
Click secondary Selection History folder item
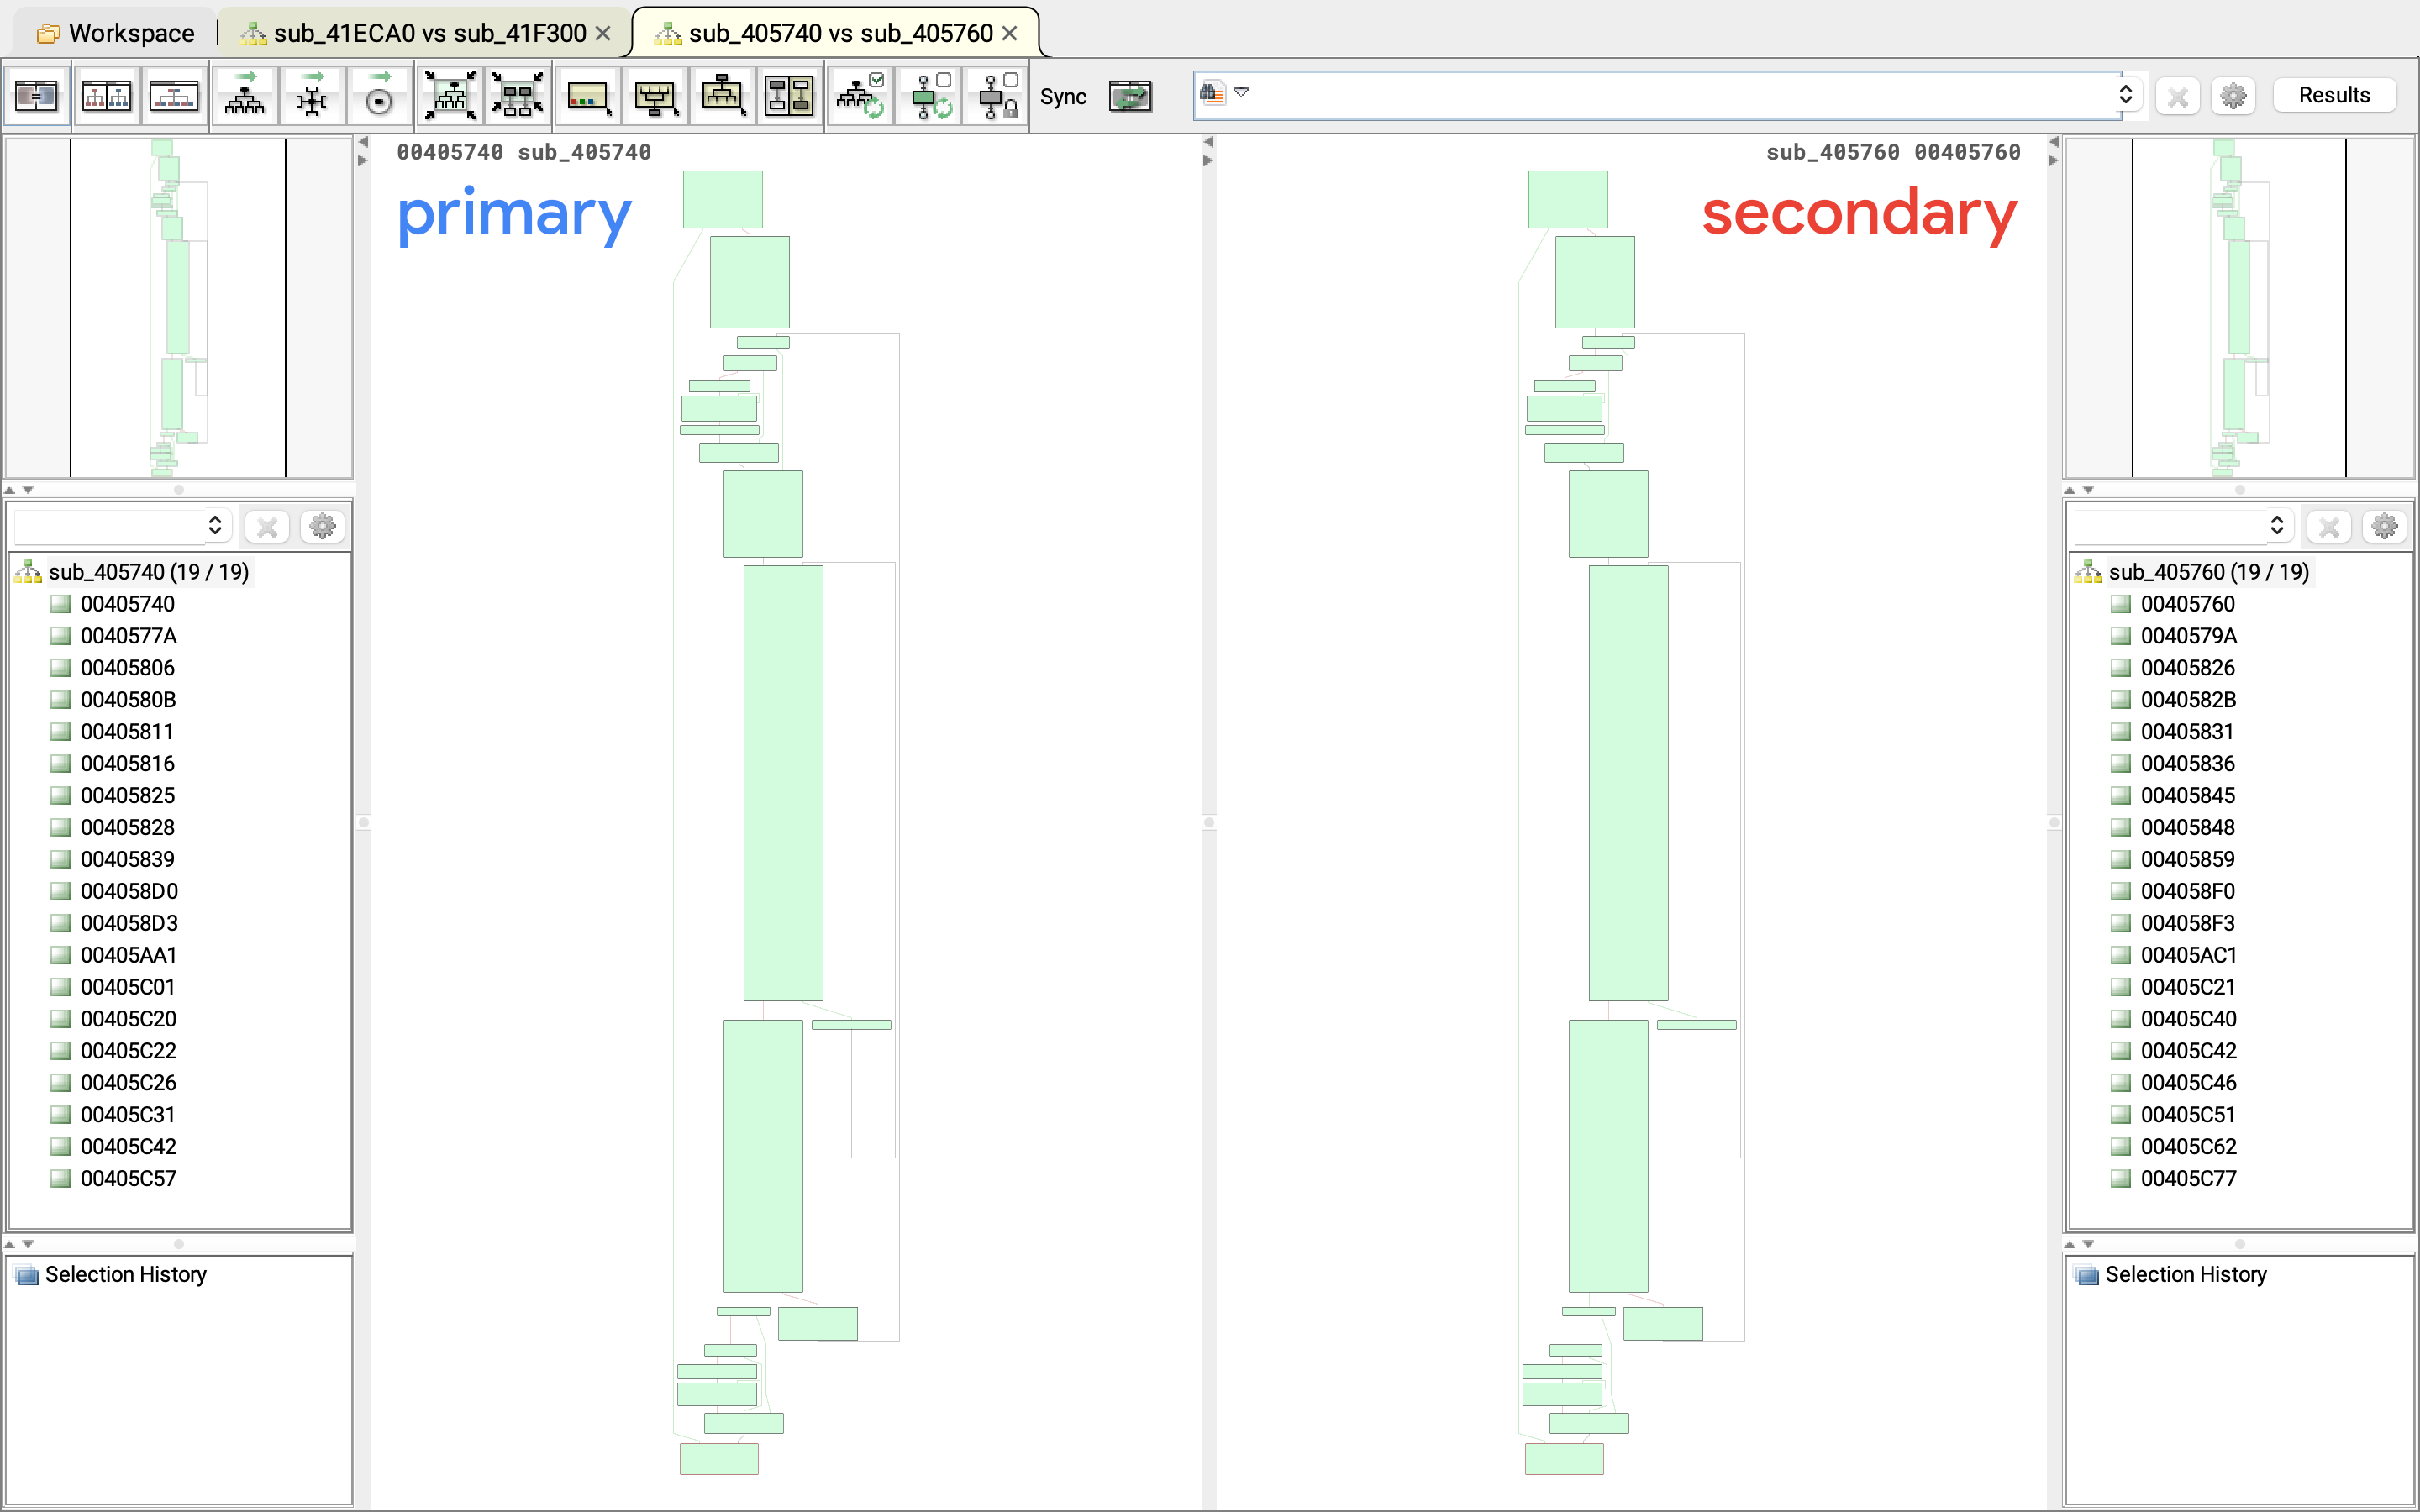2171,1274
